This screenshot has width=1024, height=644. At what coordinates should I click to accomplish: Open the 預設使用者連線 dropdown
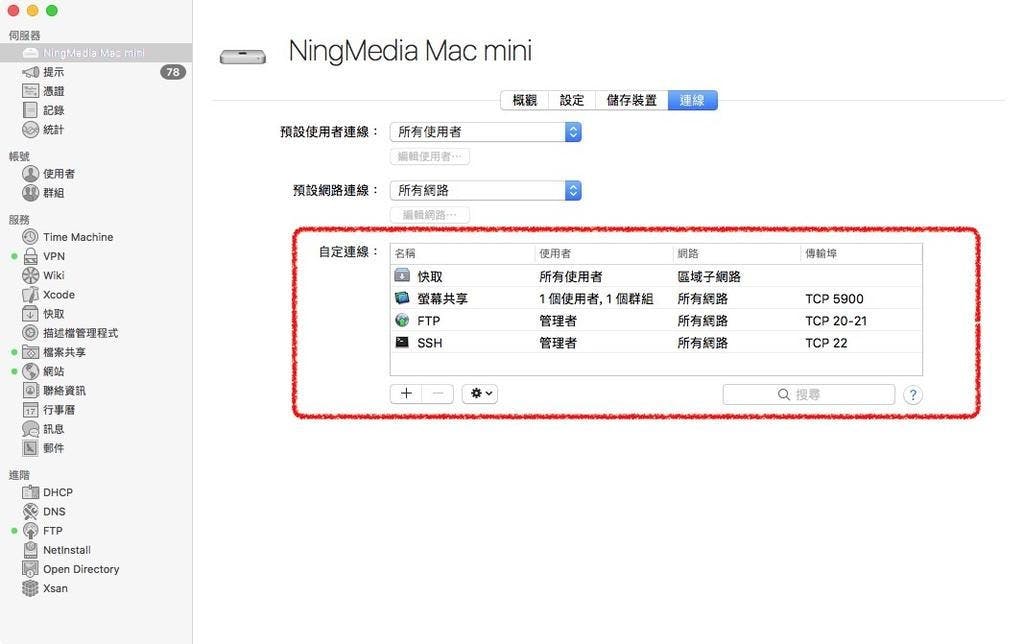485,132
